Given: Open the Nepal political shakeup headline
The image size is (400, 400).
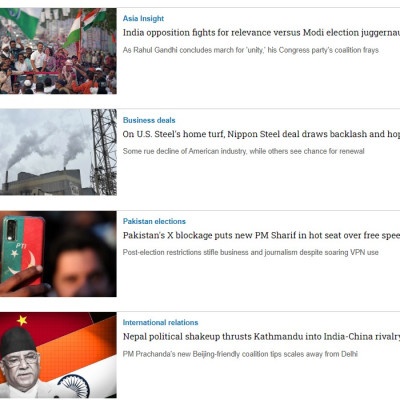Looking at the screenshot, I should pos(261,337).
